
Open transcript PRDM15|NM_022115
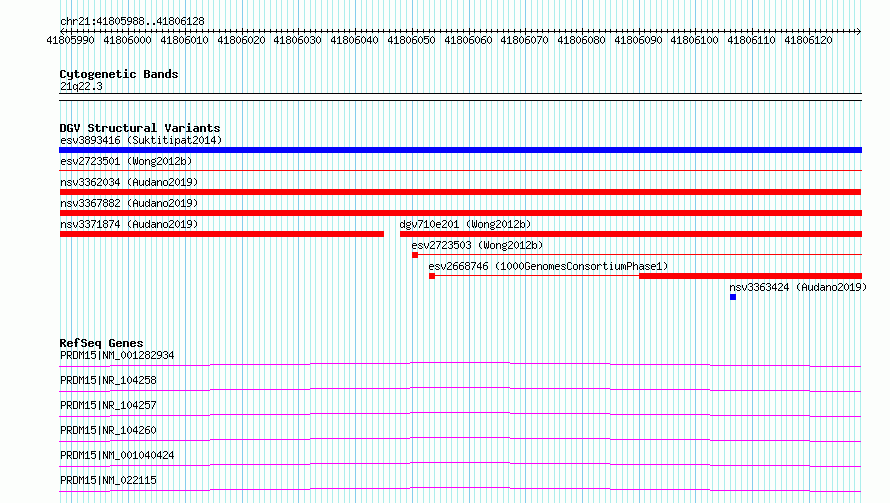(108, 480)
